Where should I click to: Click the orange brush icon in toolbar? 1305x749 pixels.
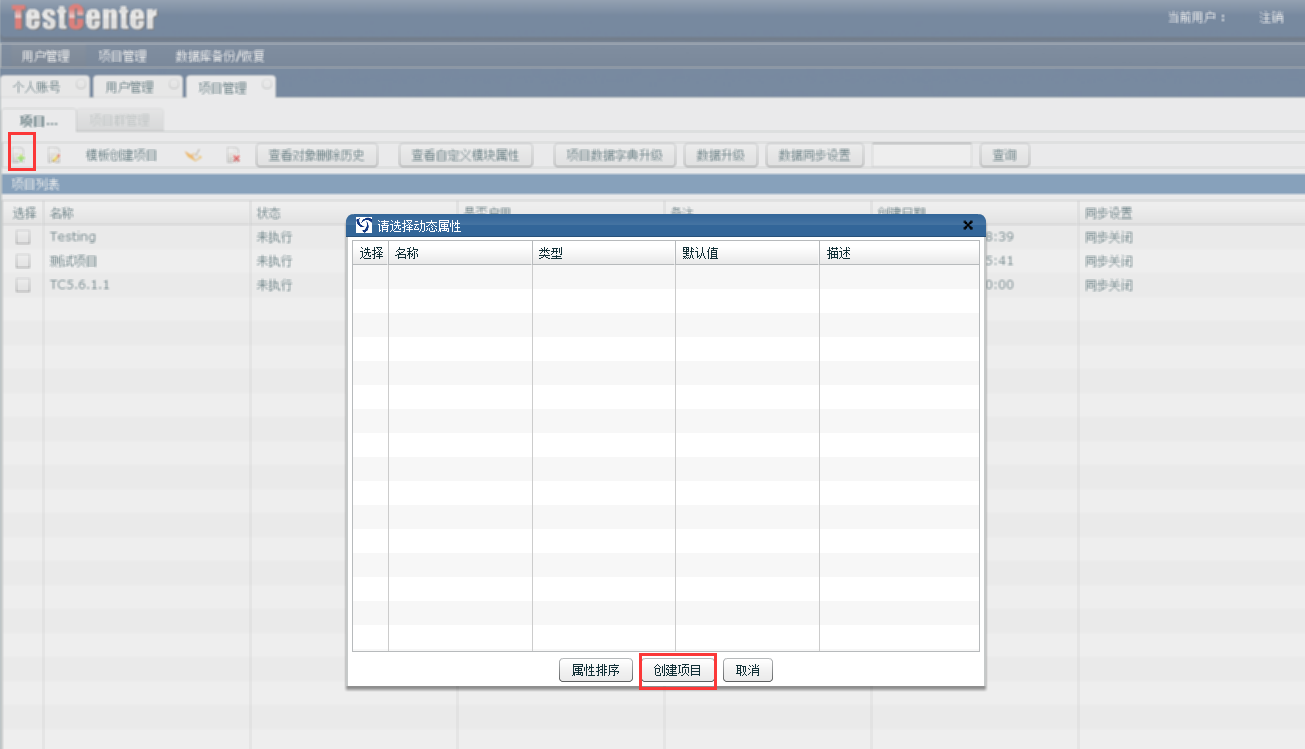click(194, 155)
